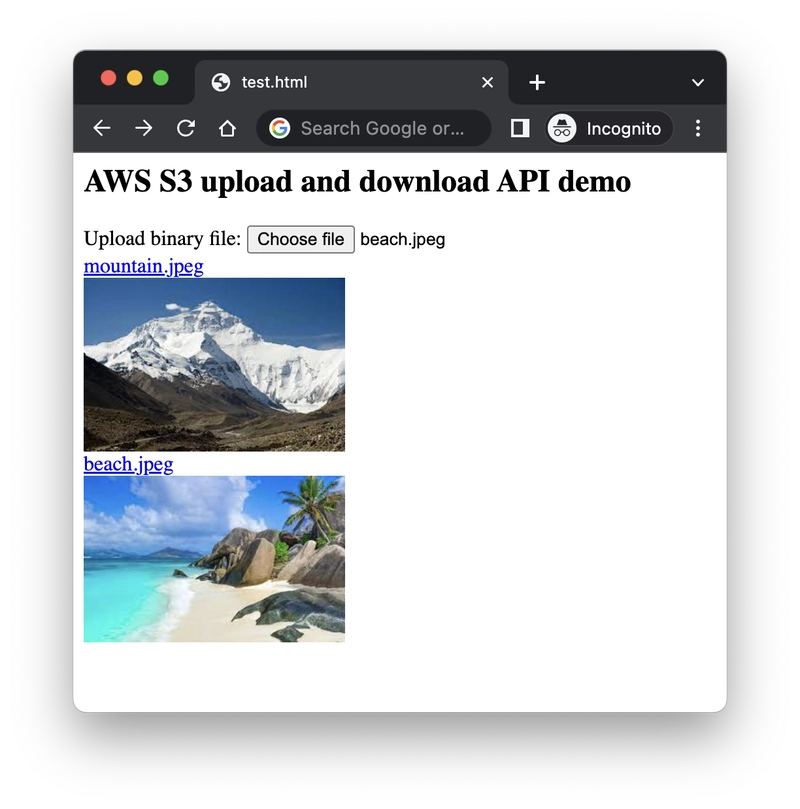Minimize the window with yellow button
Screen dimensions: 800x809
135,78
